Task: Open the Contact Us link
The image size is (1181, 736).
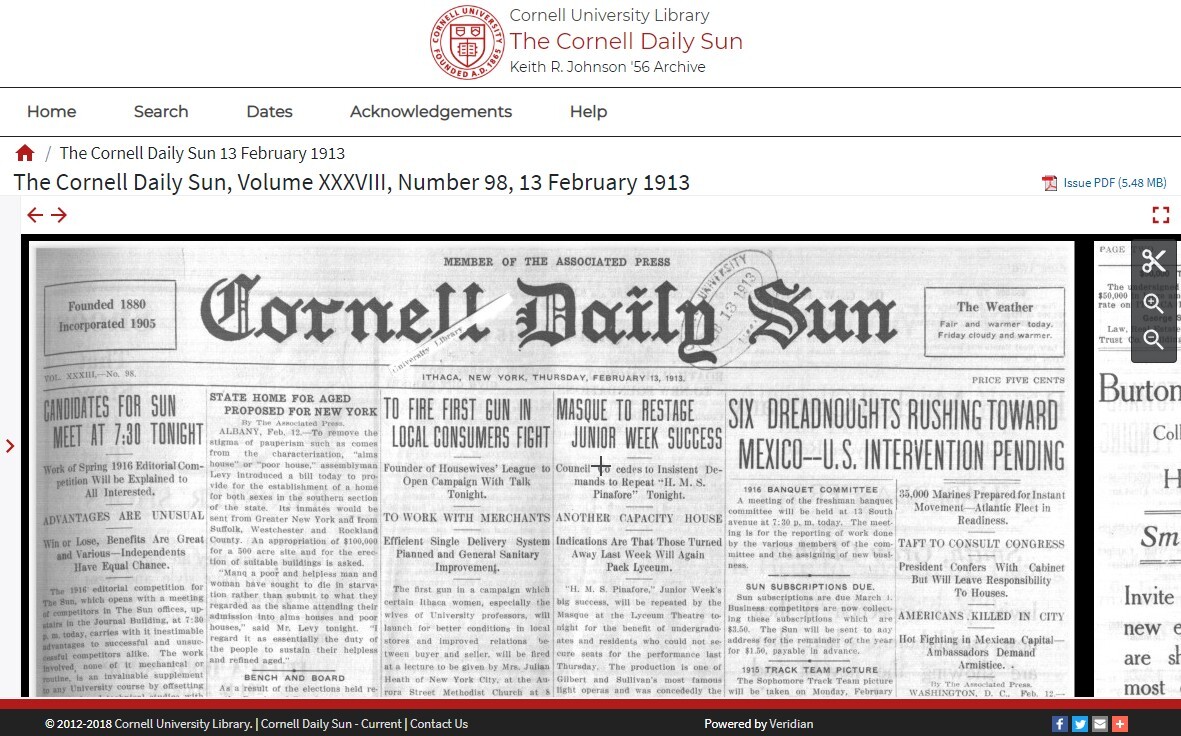Action: coord(438,723)
